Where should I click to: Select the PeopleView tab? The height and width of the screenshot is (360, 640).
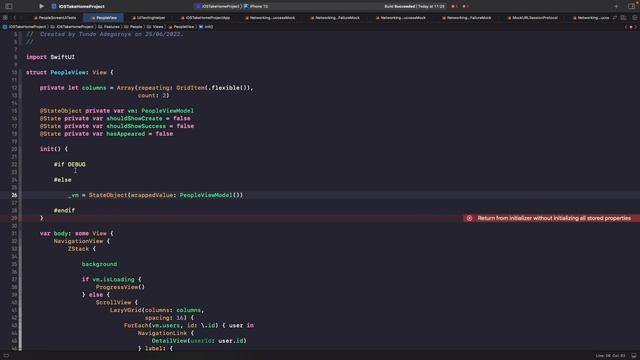pos(104,18)
